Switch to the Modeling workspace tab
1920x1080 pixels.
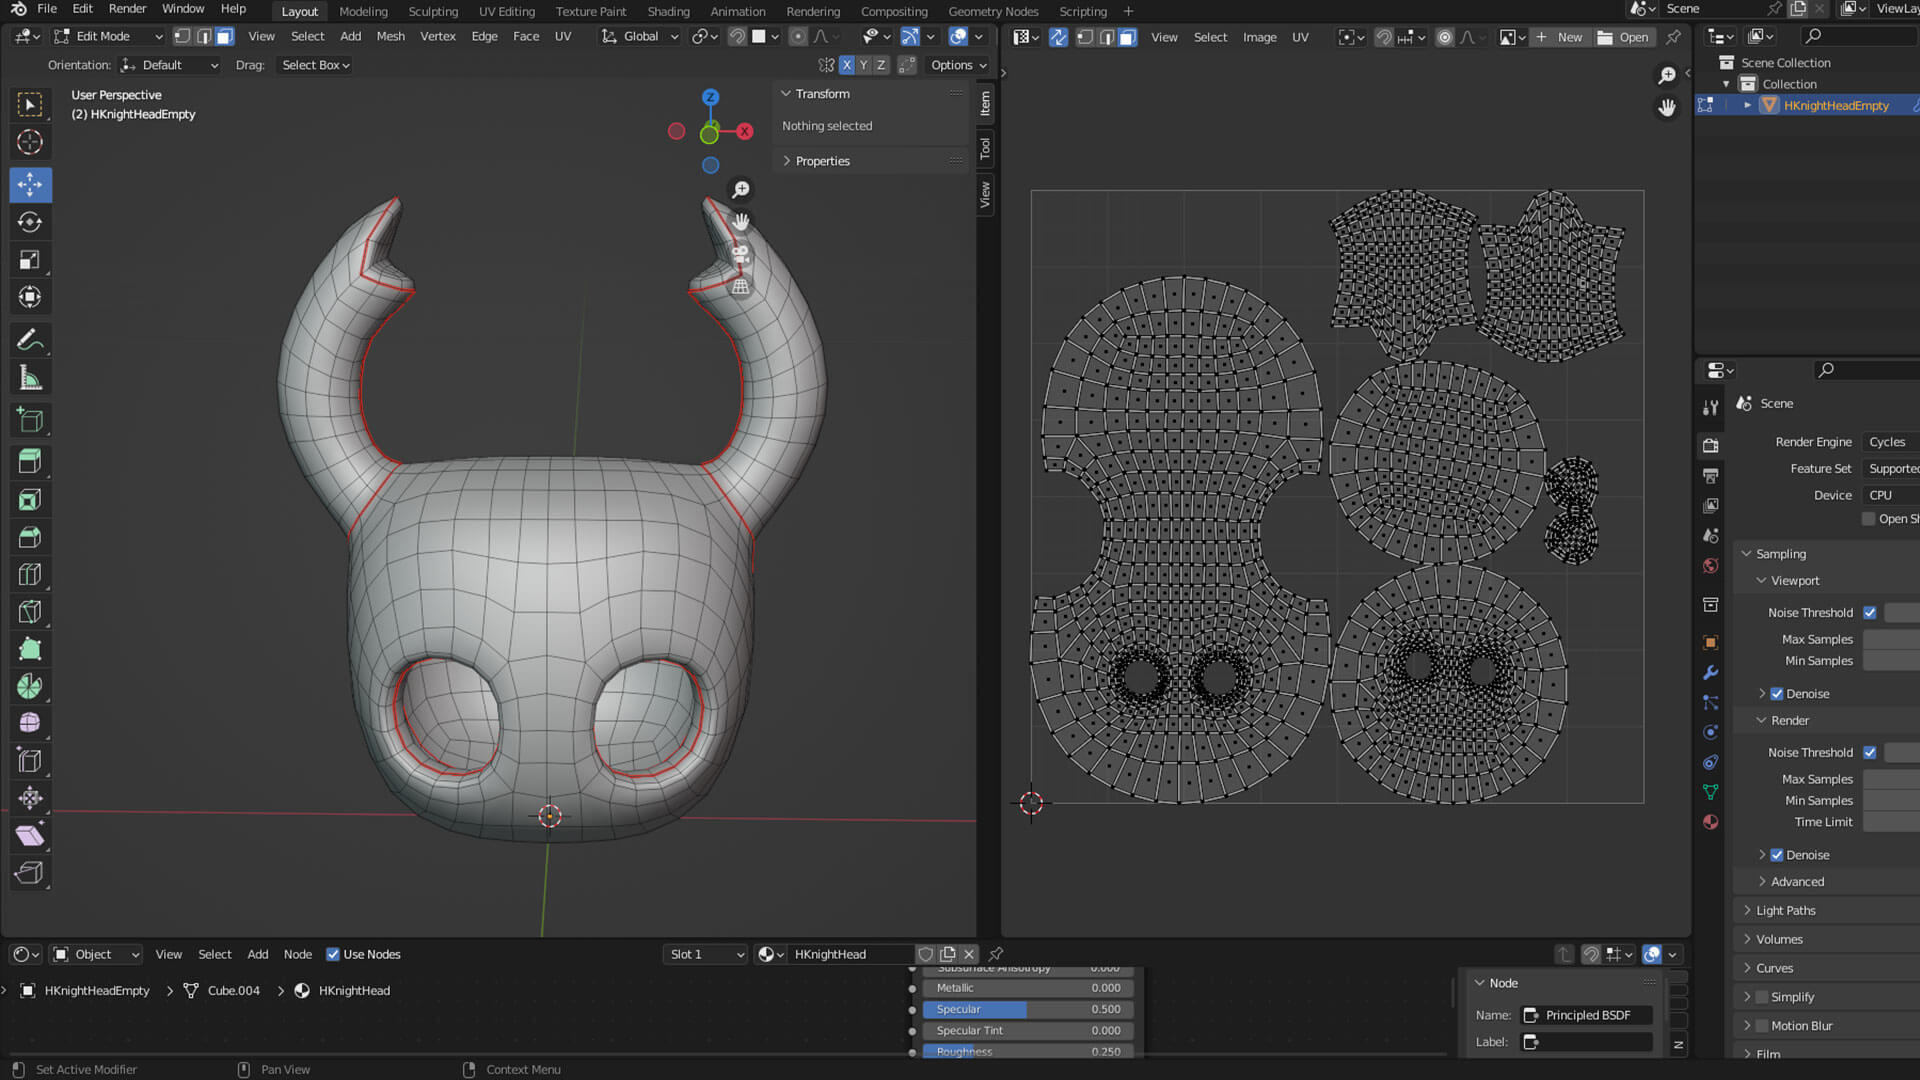click(x=363, y=11)
